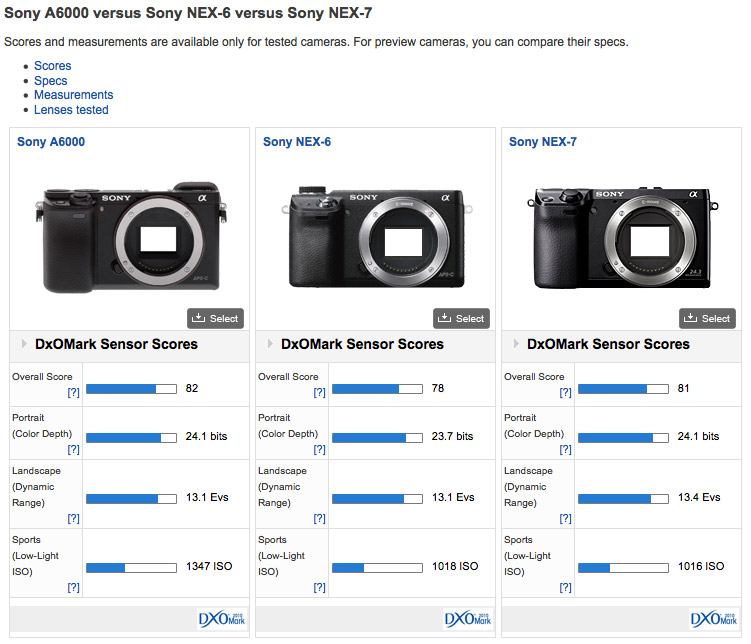Click NEX-7 value 13.4 Evs
Screen dimensions: 751x644
pyautogui.click(x=699, y=497)
